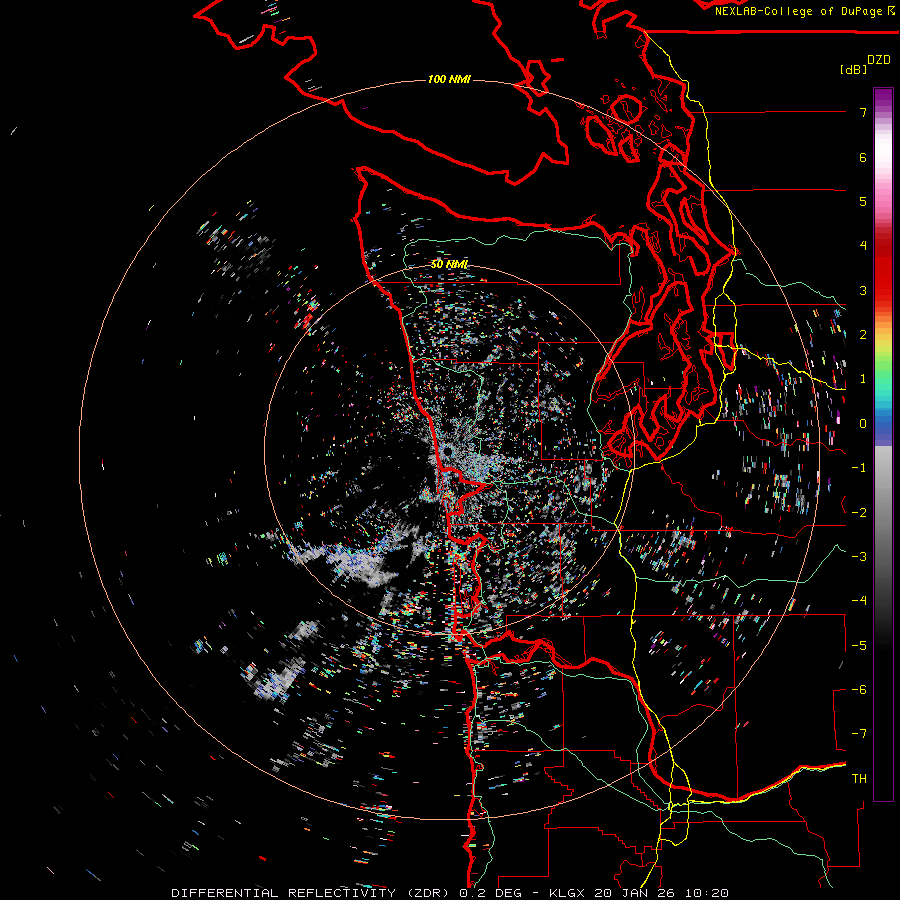Click the 6 value on color scale
Screen dimensions: 900x900
[863, 157]
